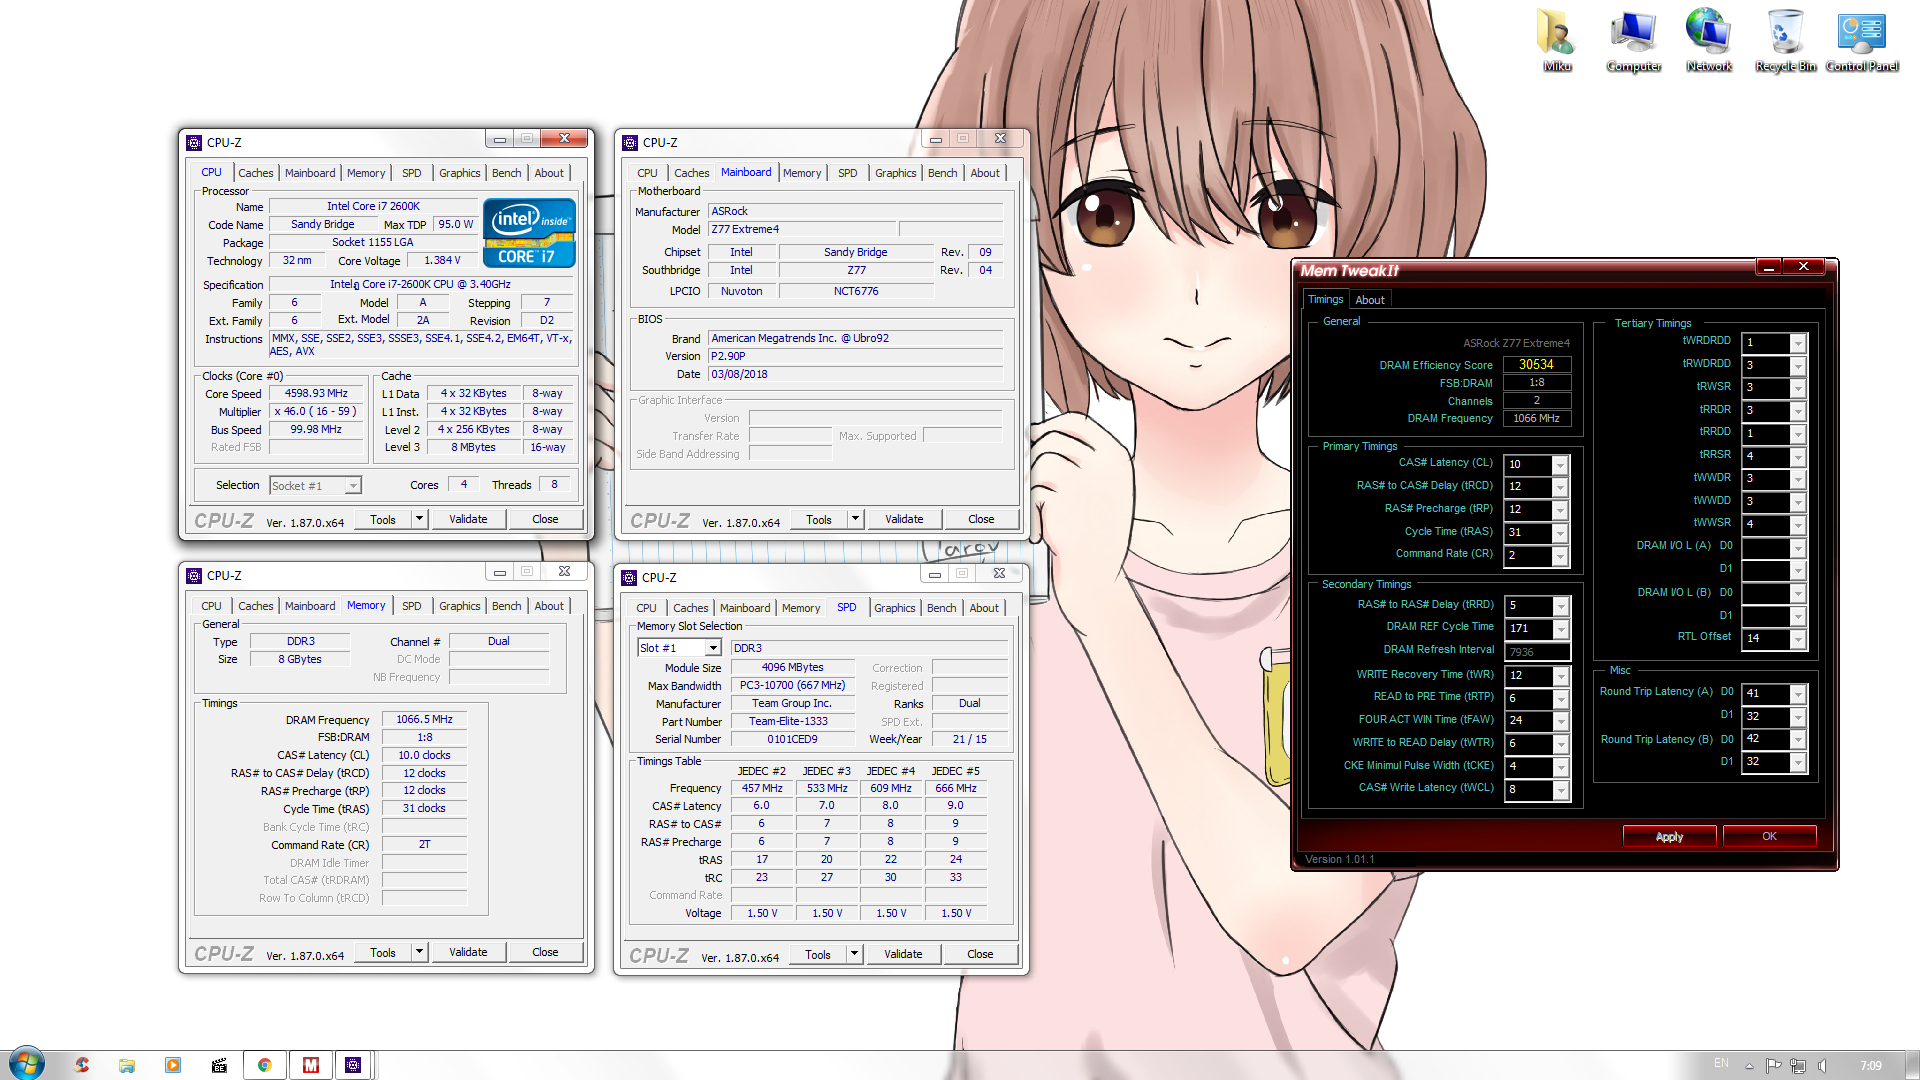Click the DRAM Efficiency Score value 30534
Image resolution: width=1920 pixels, height=1080 pixels.
point(1536,365)
